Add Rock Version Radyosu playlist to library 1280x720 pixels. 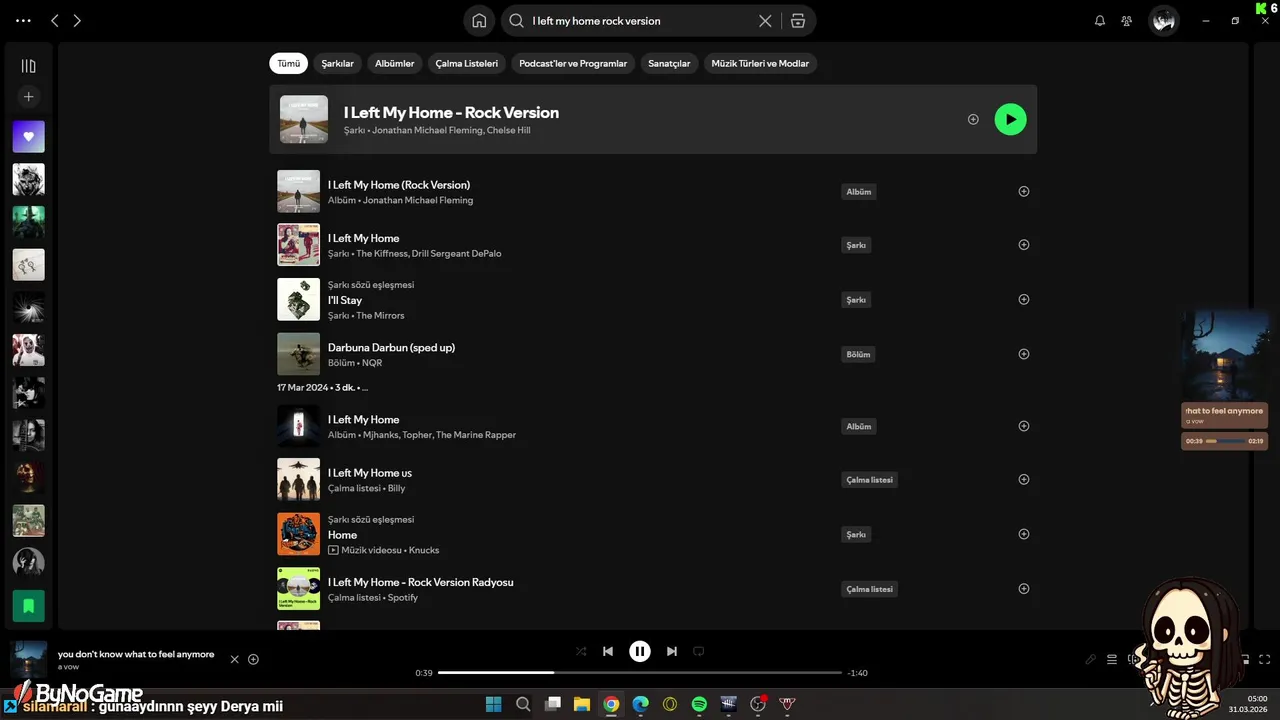[1023, 589]
